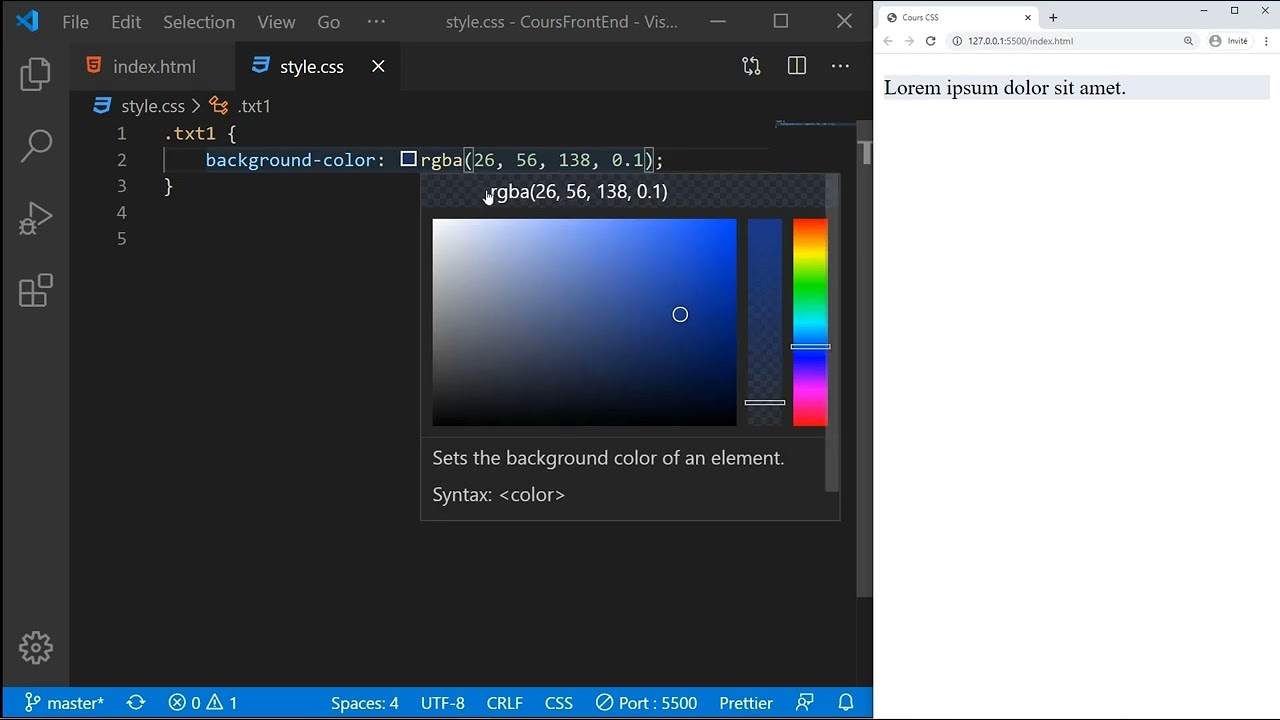The image size is (1280, 720).
Task: Open the Edit menu
Action: click(126, 22)
